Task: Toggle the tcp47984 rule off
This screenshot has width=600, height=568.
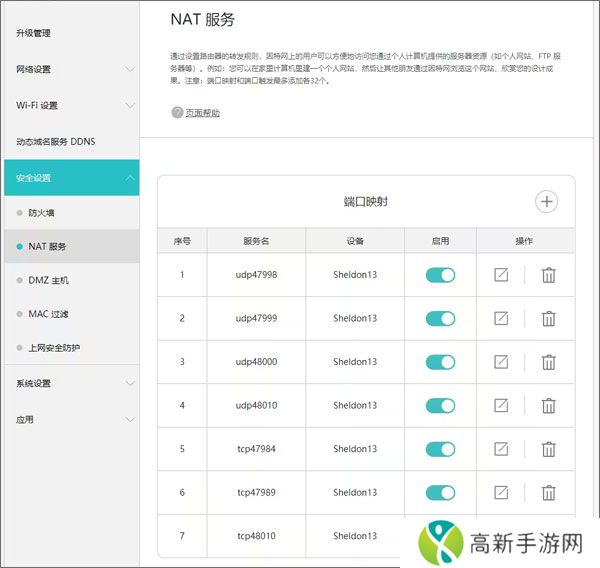Action: point(440,449)
